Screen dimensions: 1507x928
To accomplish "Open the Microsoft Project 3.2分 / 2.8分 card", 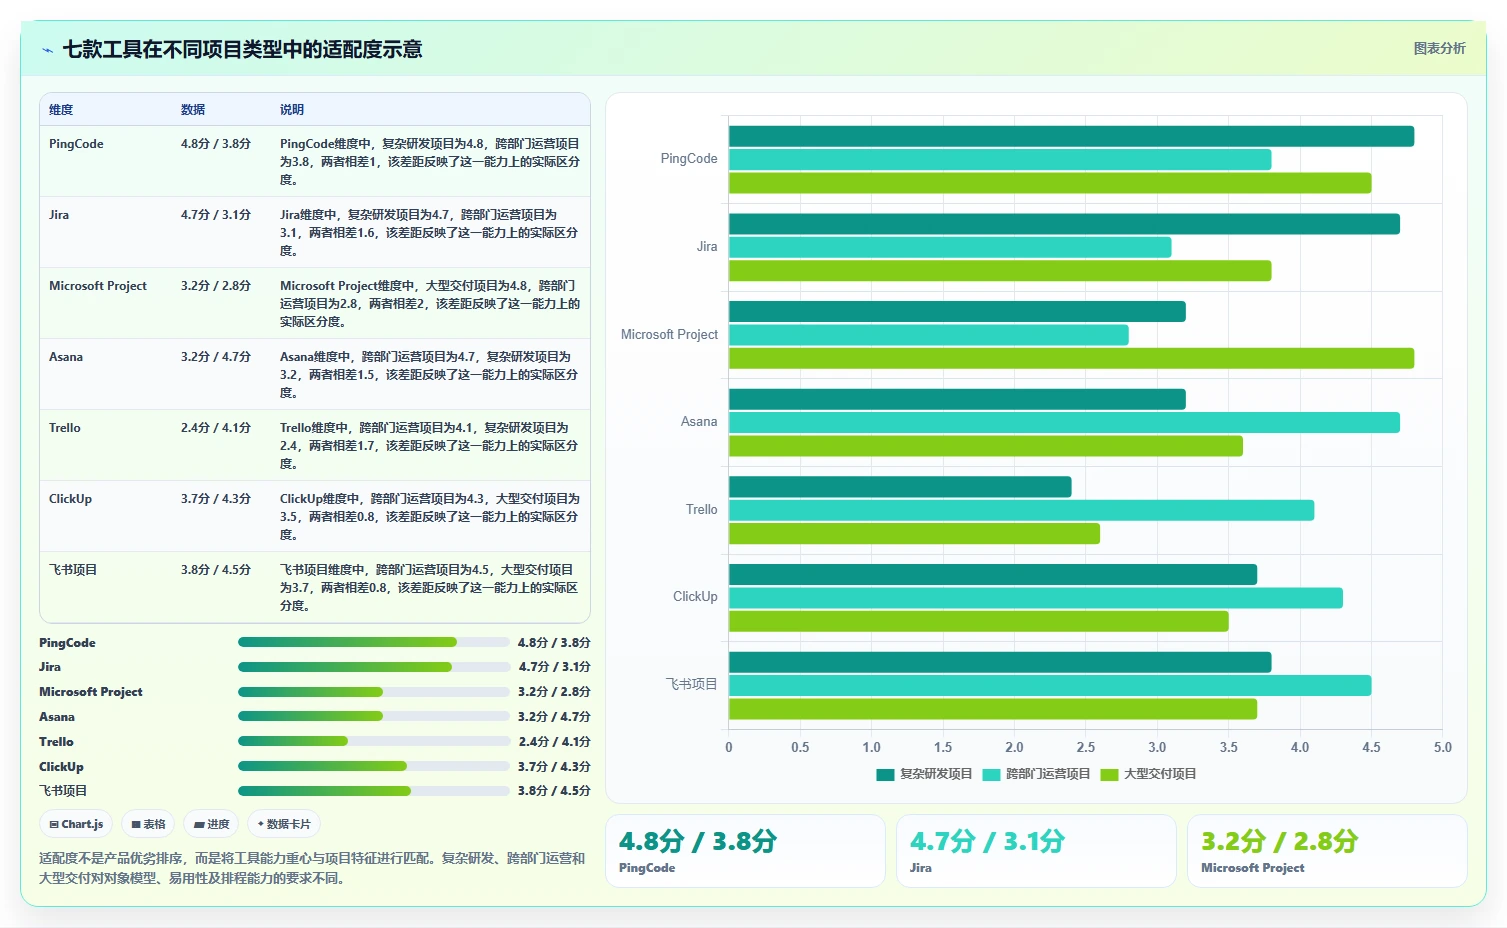I will point(1327,851).
